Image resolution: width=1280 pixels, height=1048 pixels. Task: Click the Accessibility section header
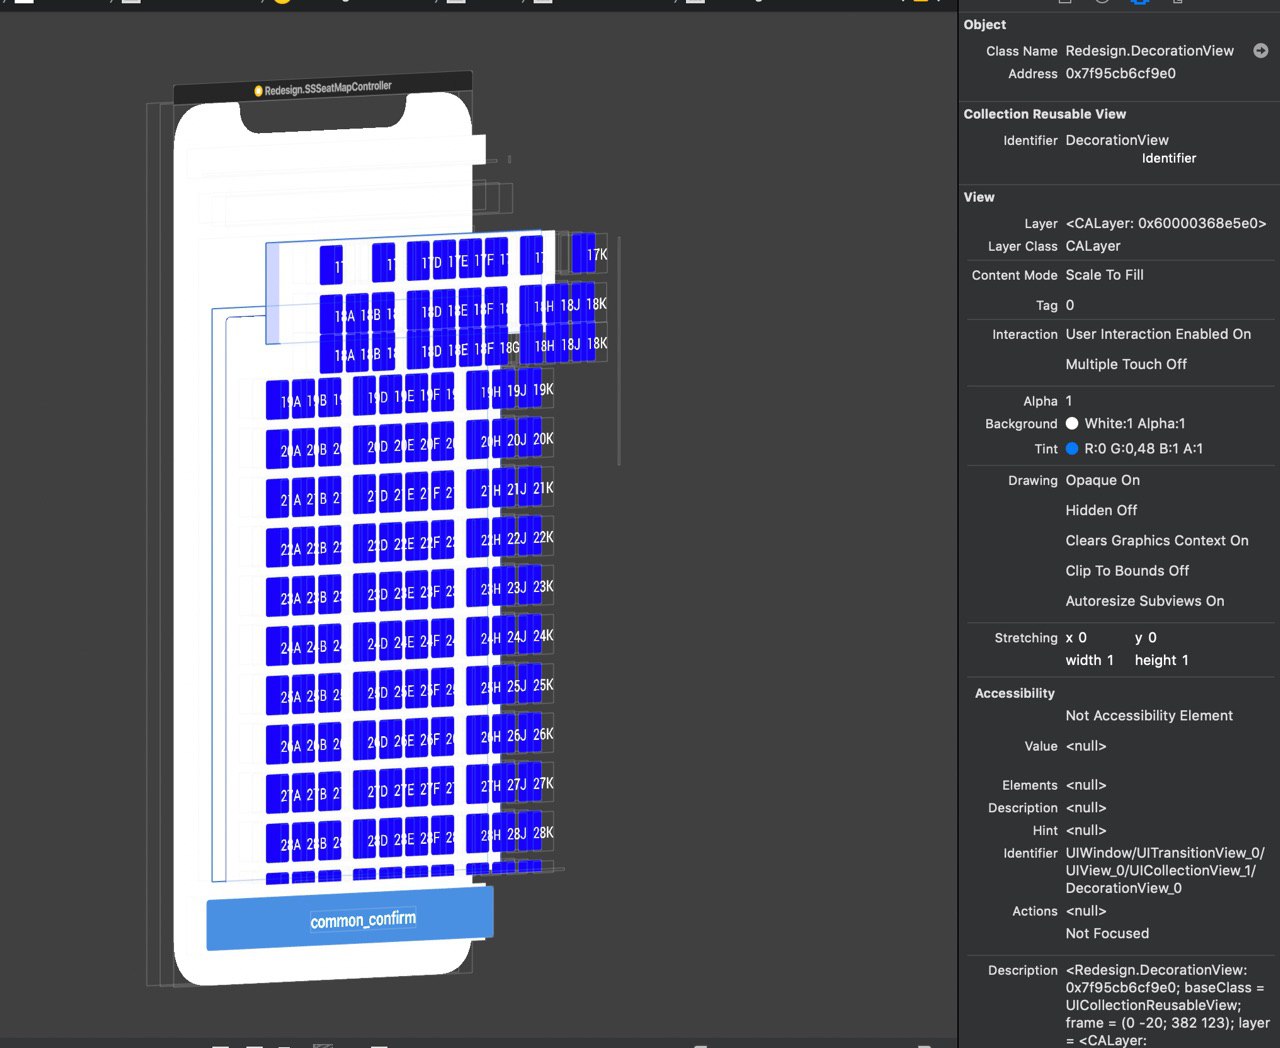tap(1014, 693)
